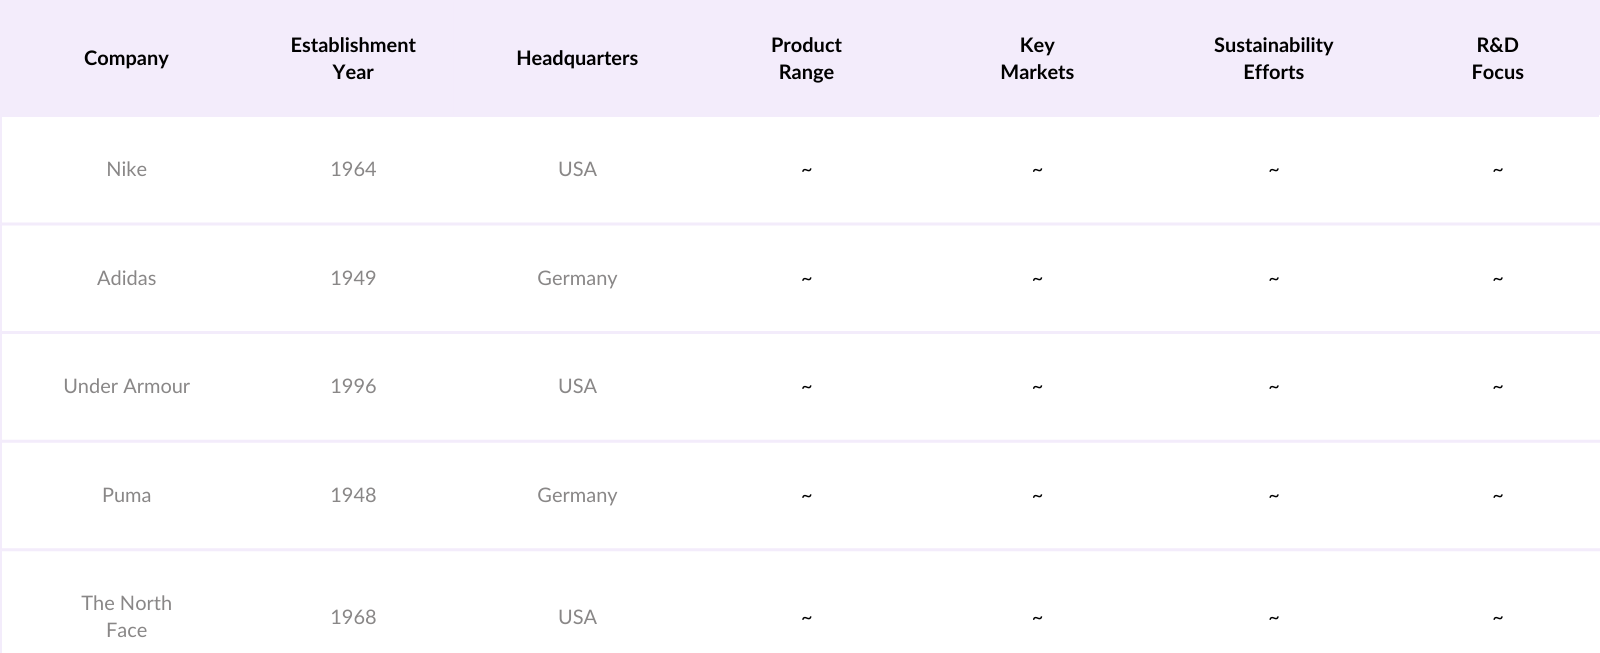Select the Nike company cell
Viewport: 1600px width, 653px height.
pyautogui.click(x=126, y=169)
